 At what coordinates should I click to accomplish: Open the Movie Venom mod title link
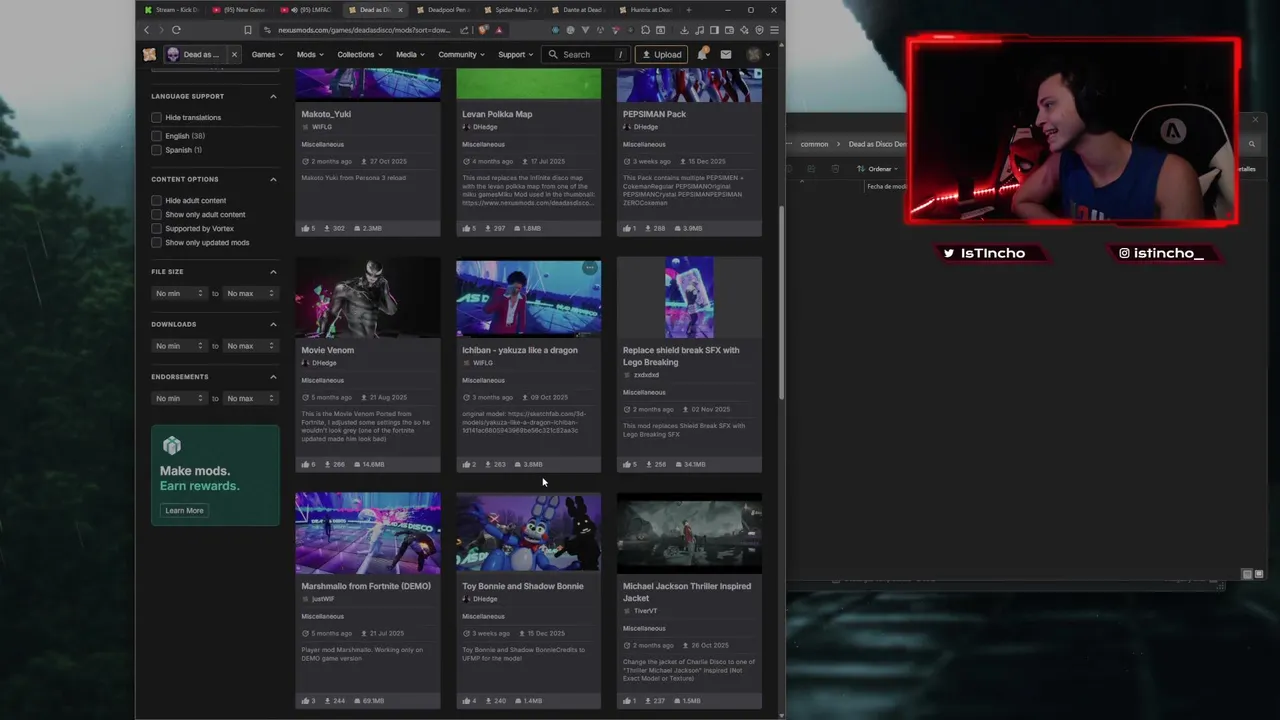[x=328, y=350]
